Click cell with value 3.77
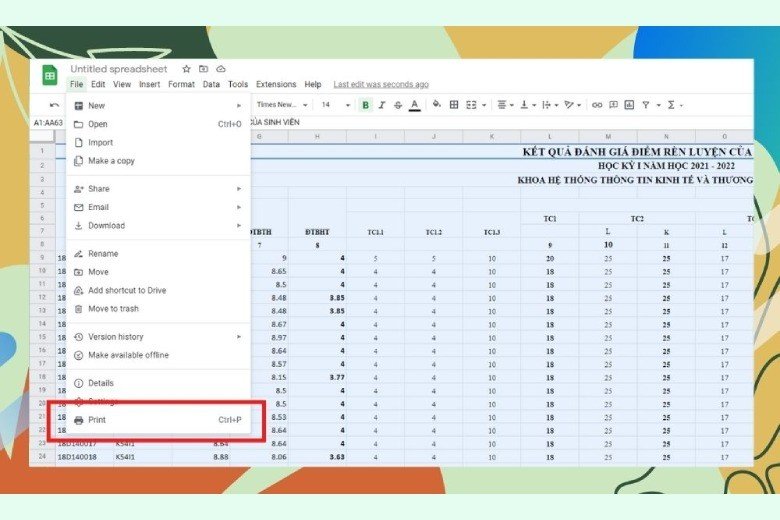 tap(317, 377)
